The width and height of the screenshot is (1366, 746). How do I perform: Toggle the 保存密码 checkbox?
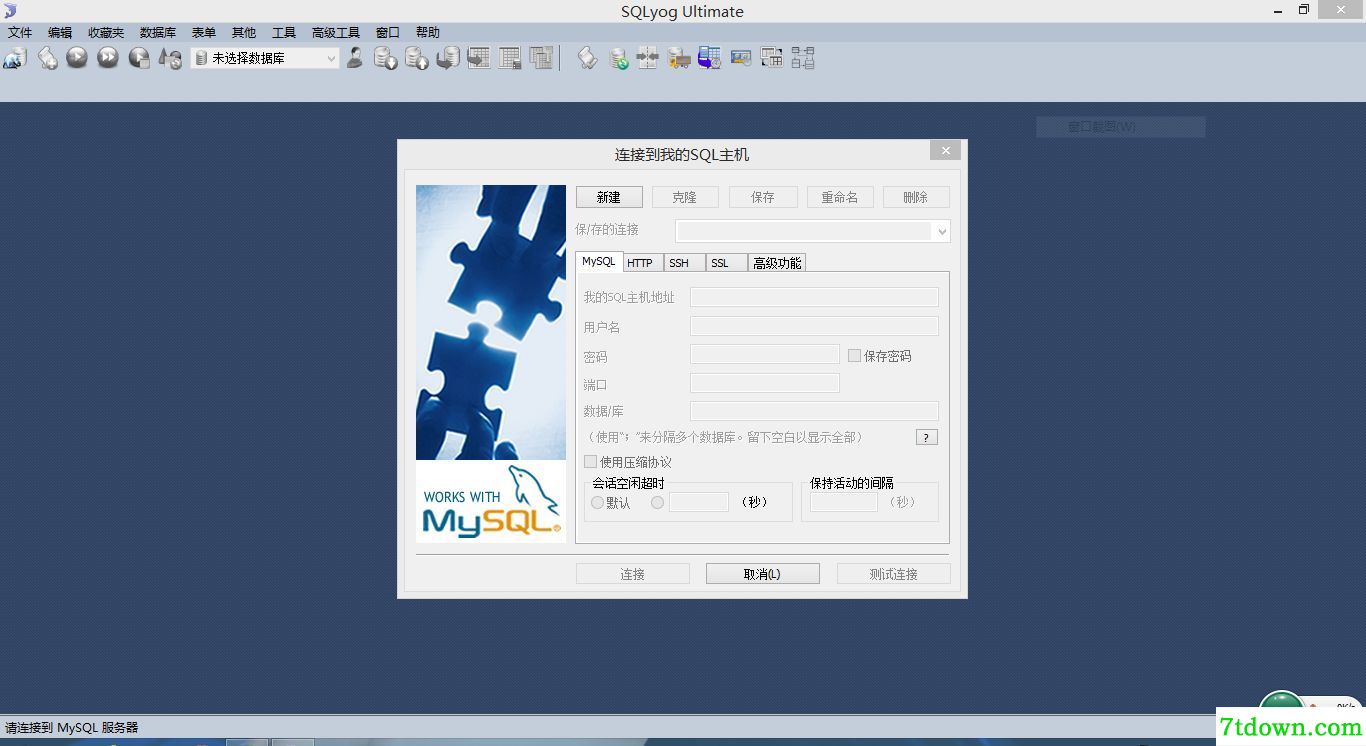[854, 355]
